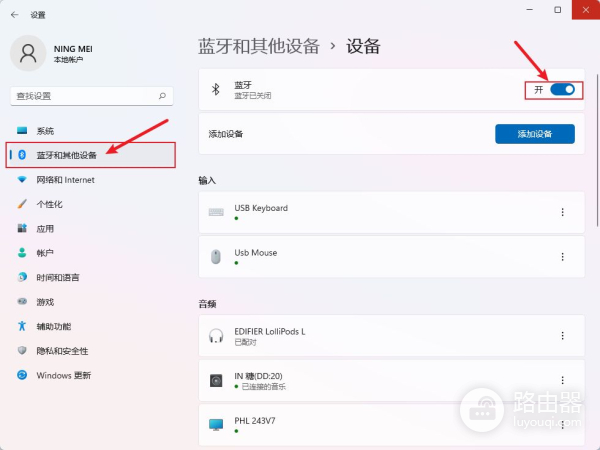This screenshot has height=450, width=600.
Task: Click the personalization paintbrush icon
Action: coord(22,204)
